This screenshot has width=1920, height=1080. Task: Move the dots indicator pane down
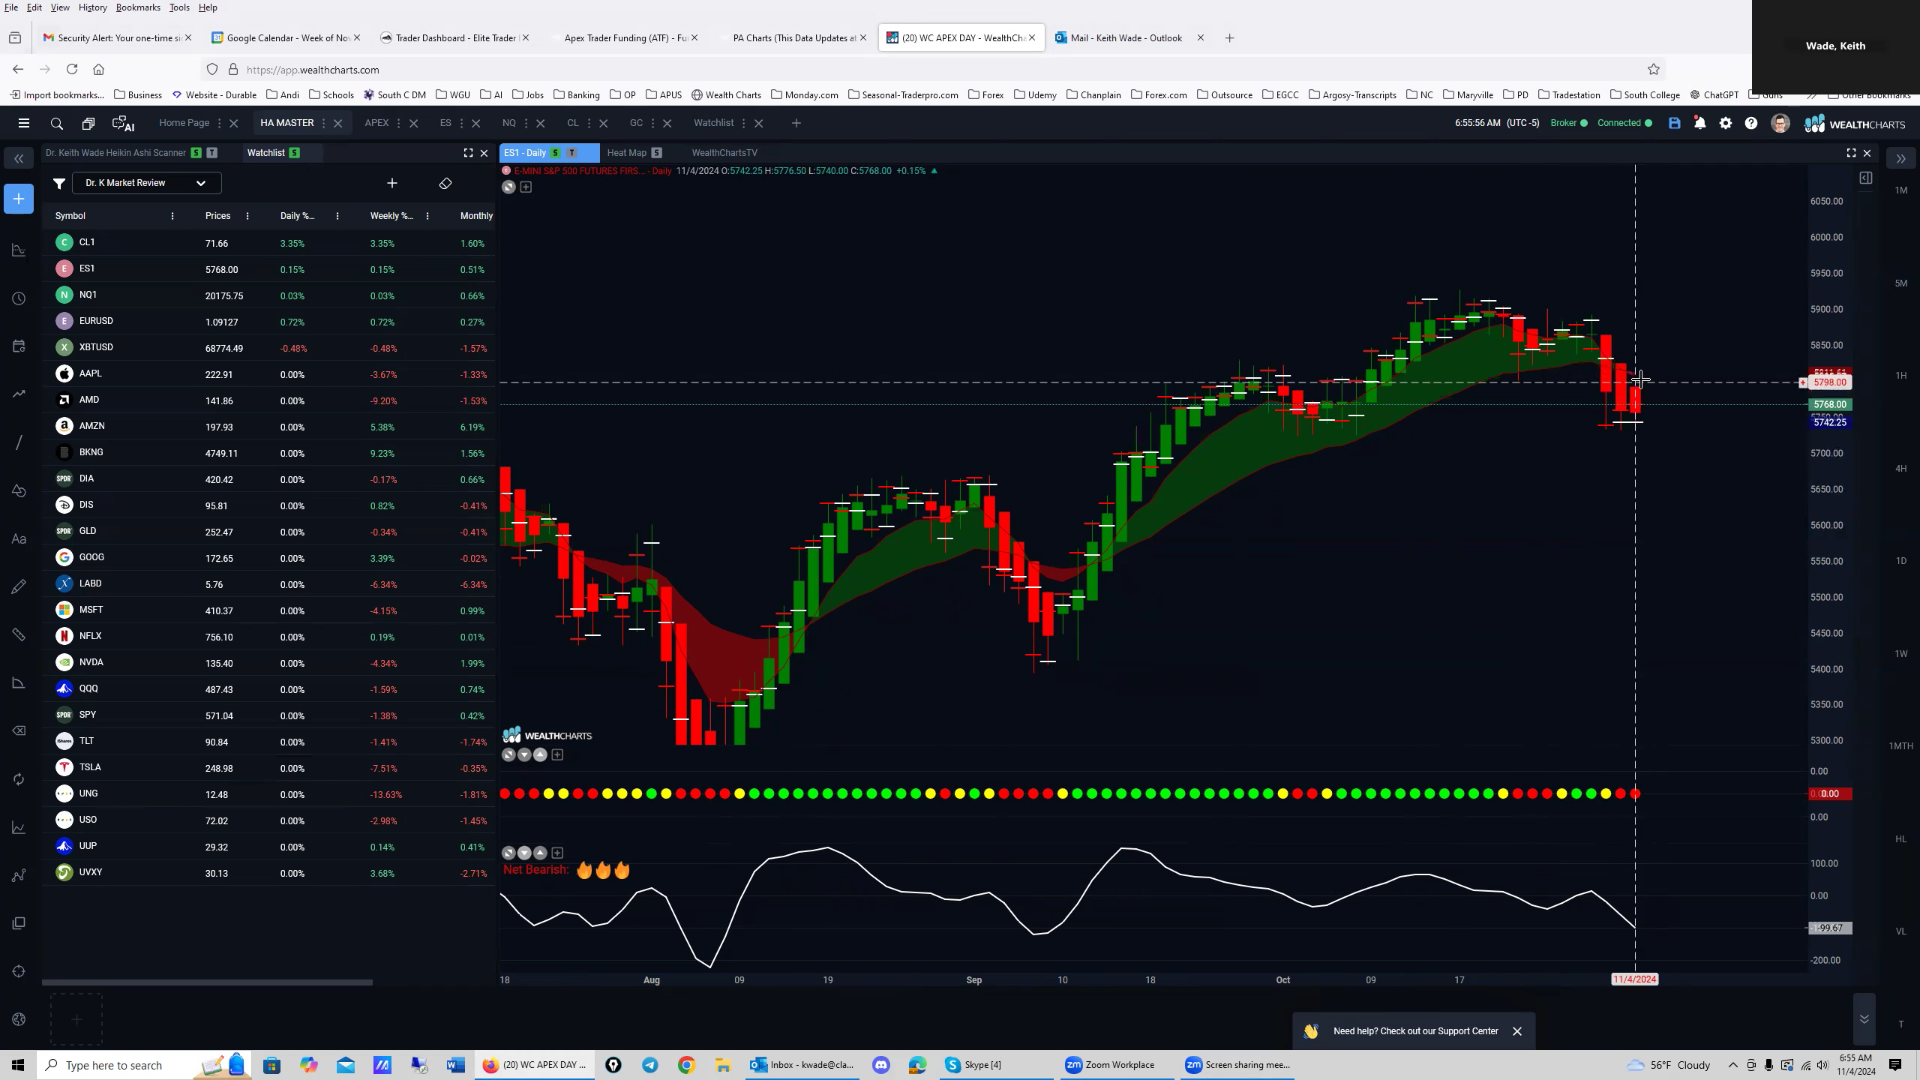pyautogui.click(x=524, y=755)
